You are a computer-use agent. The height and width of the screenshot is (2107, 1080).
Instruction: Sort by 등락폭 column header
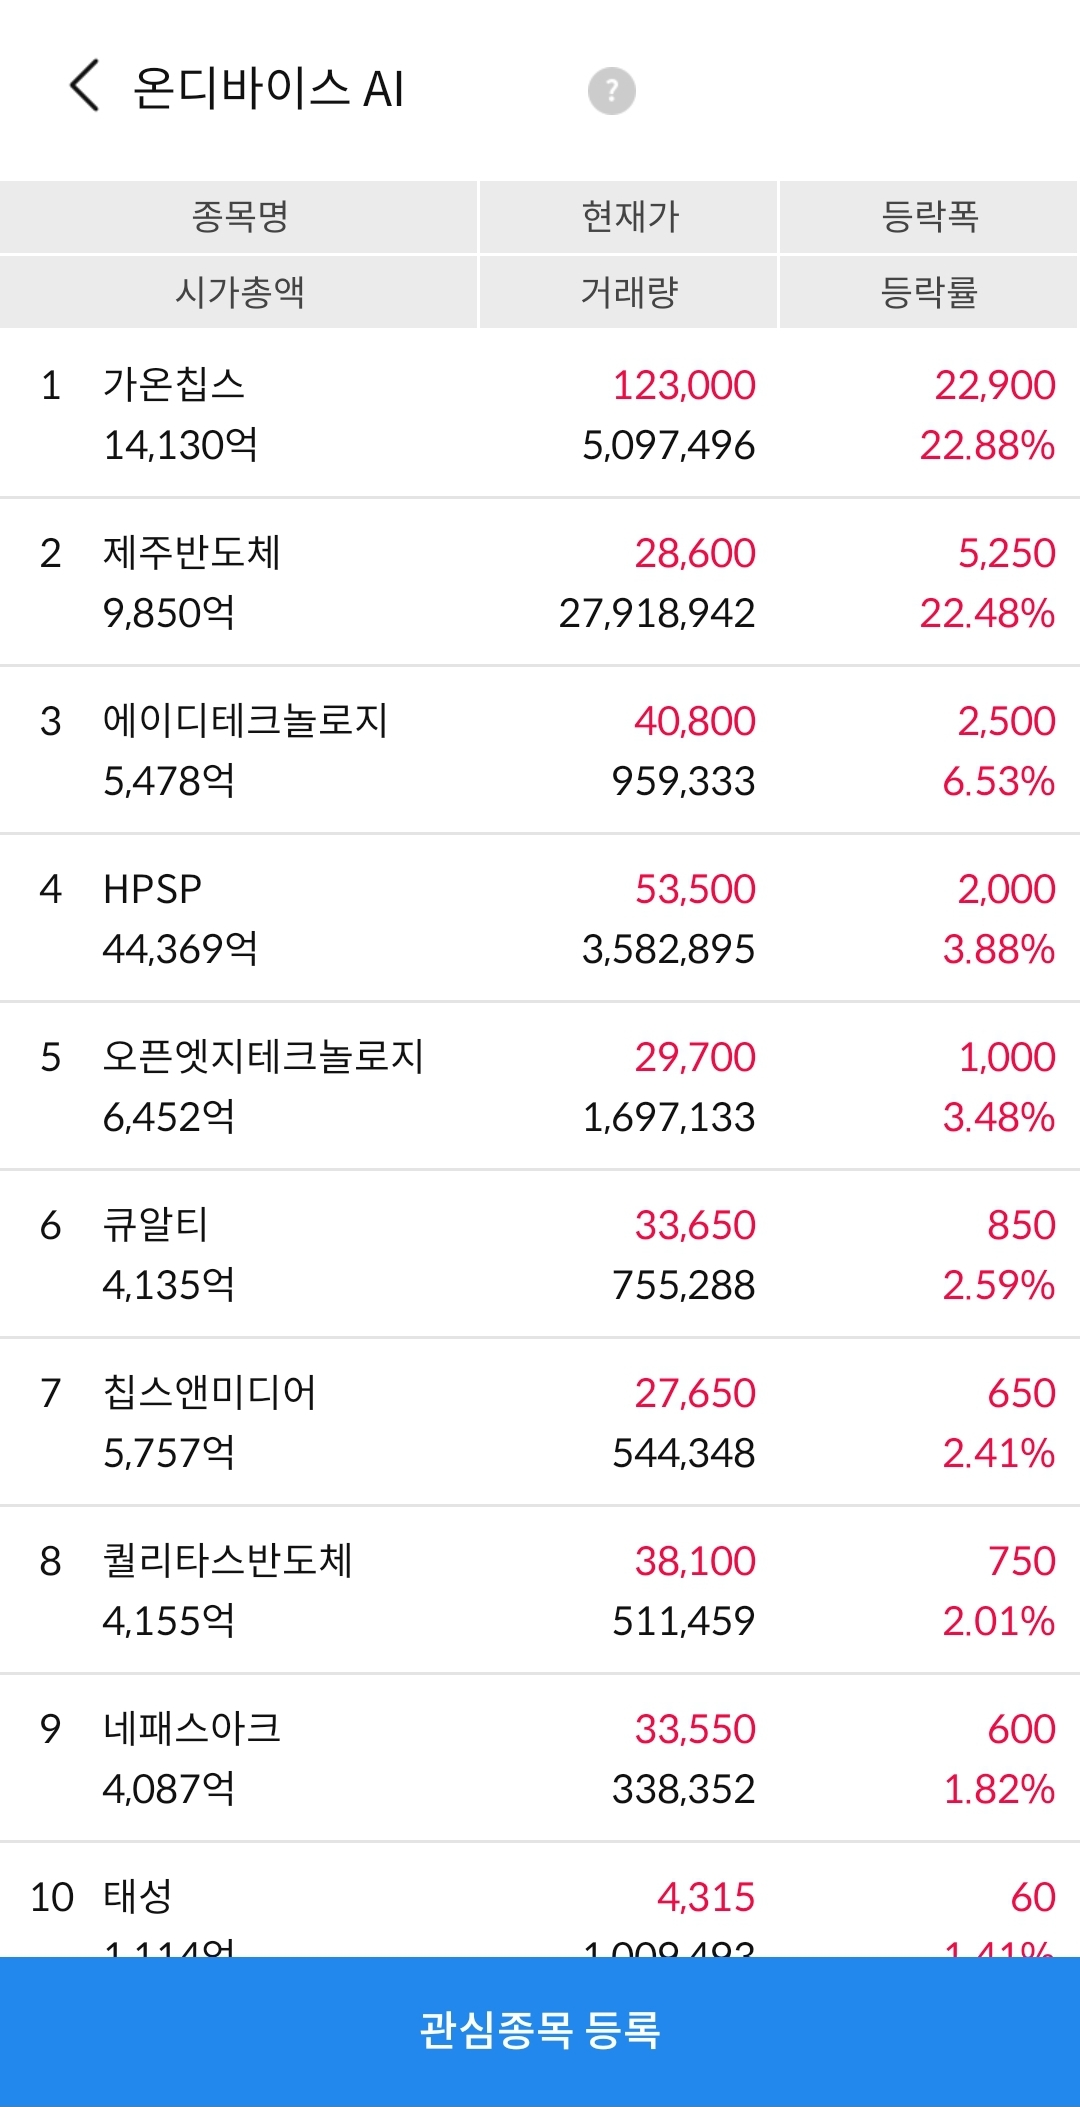point(929,217)
